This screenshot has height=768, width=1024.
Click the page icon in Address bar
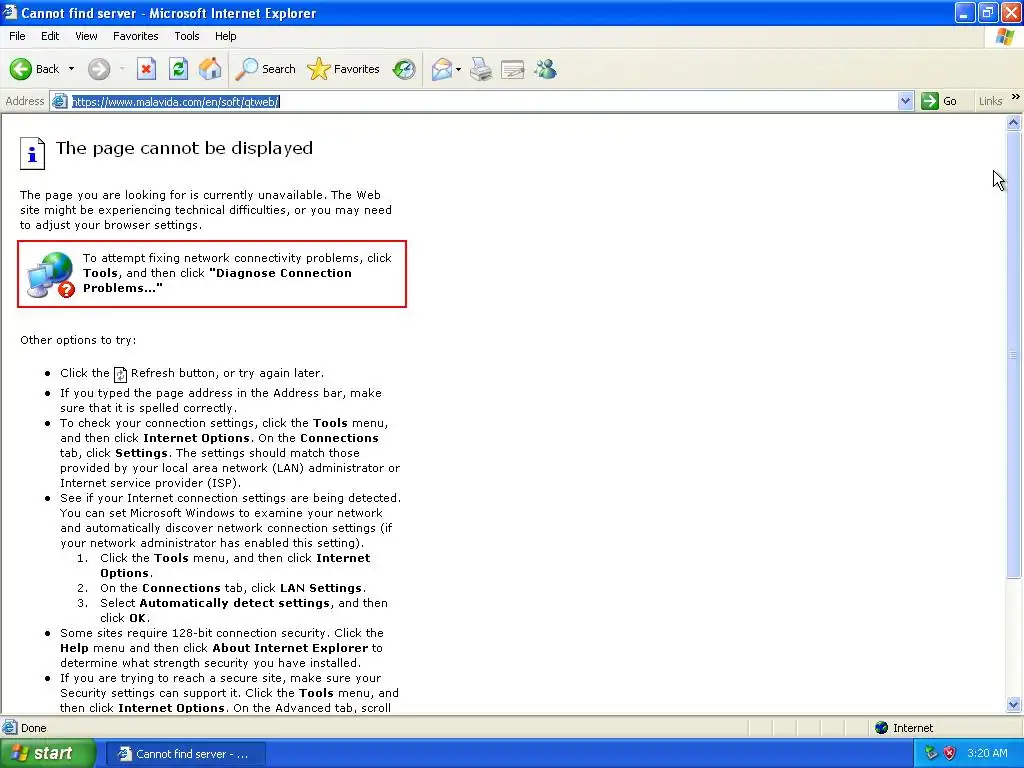pos(59,101)
